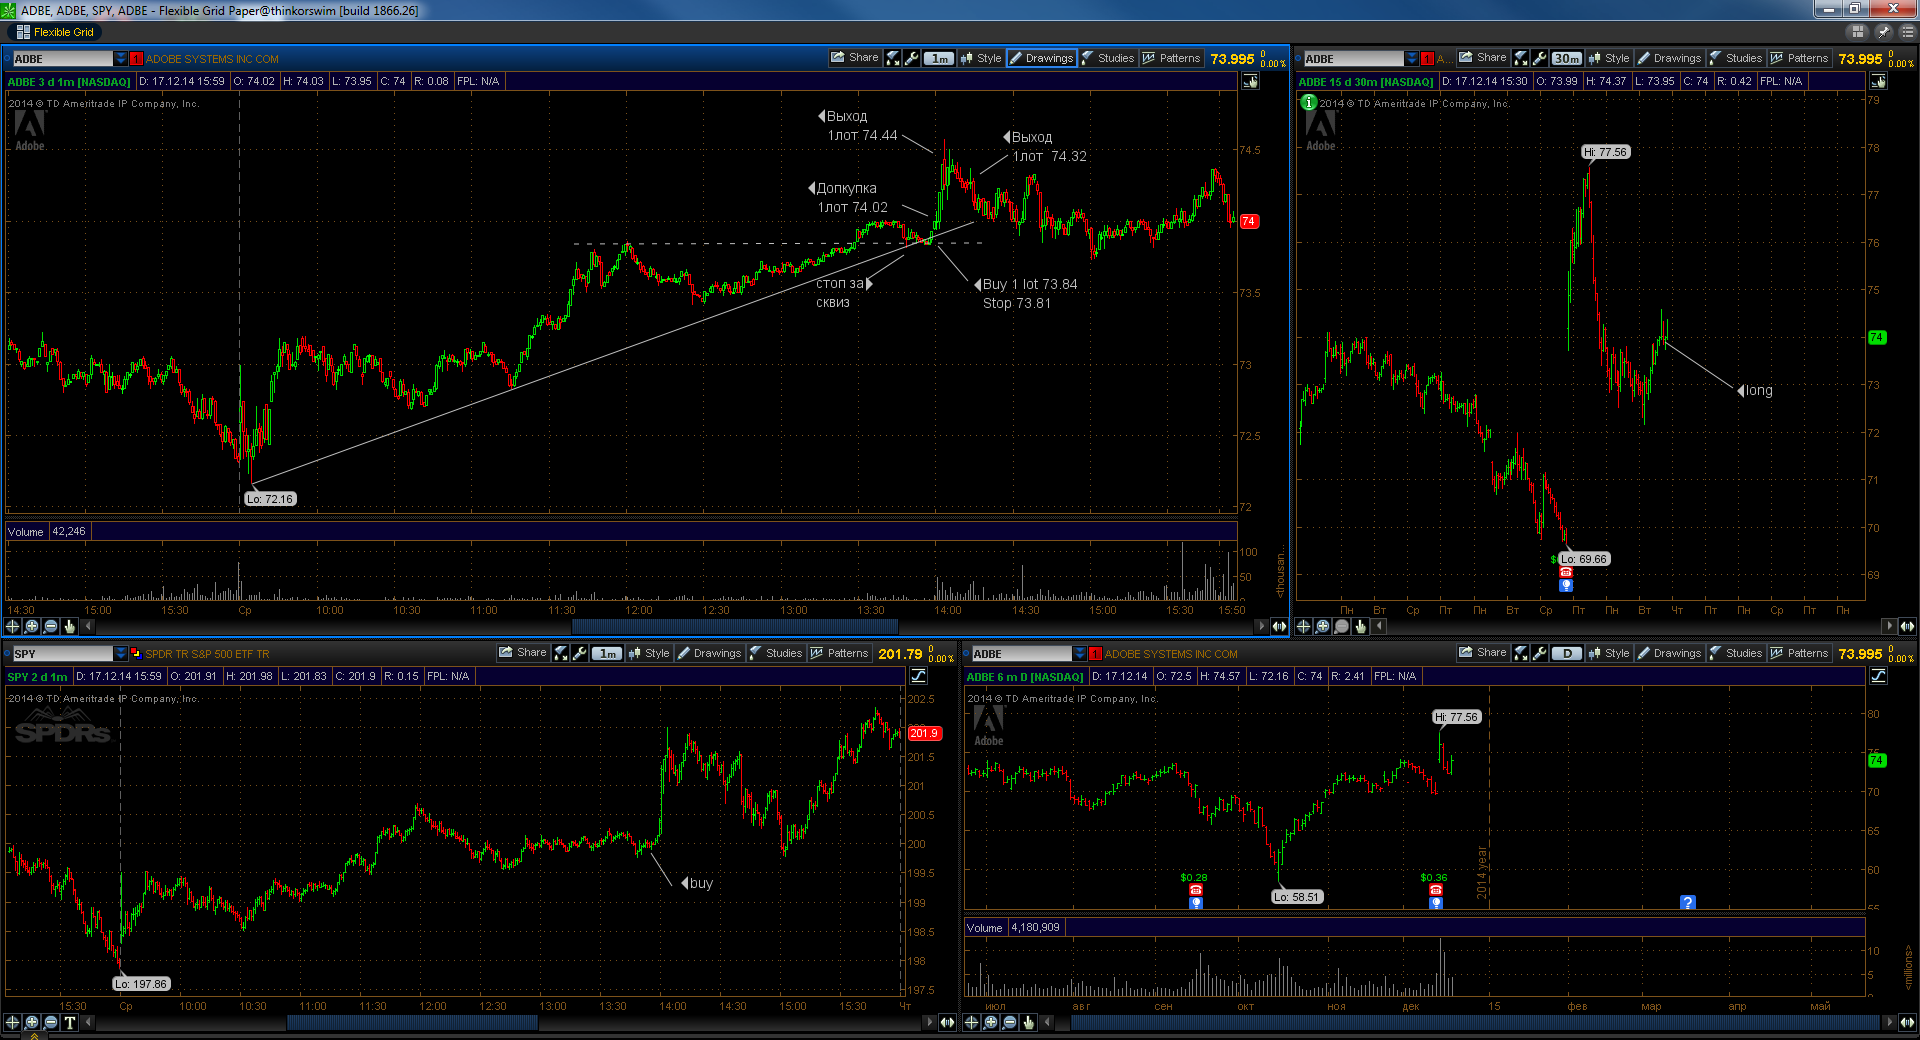Expand symbol dropdown in 30m ADBE chart

coord(1412,59)
